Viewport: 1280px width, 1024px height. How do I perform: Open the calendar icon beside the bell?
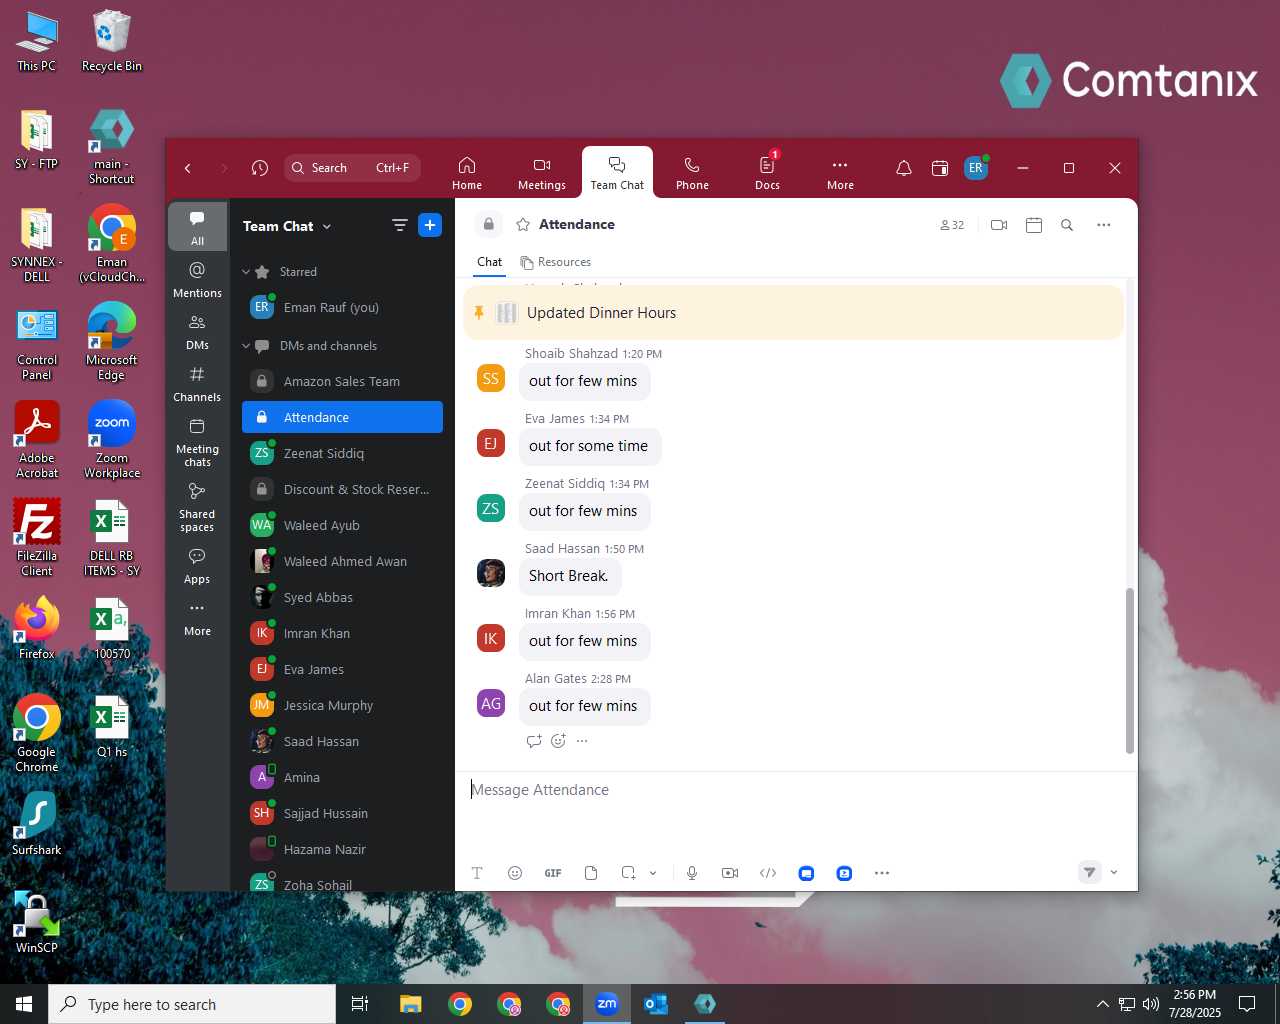coord(940,168)
